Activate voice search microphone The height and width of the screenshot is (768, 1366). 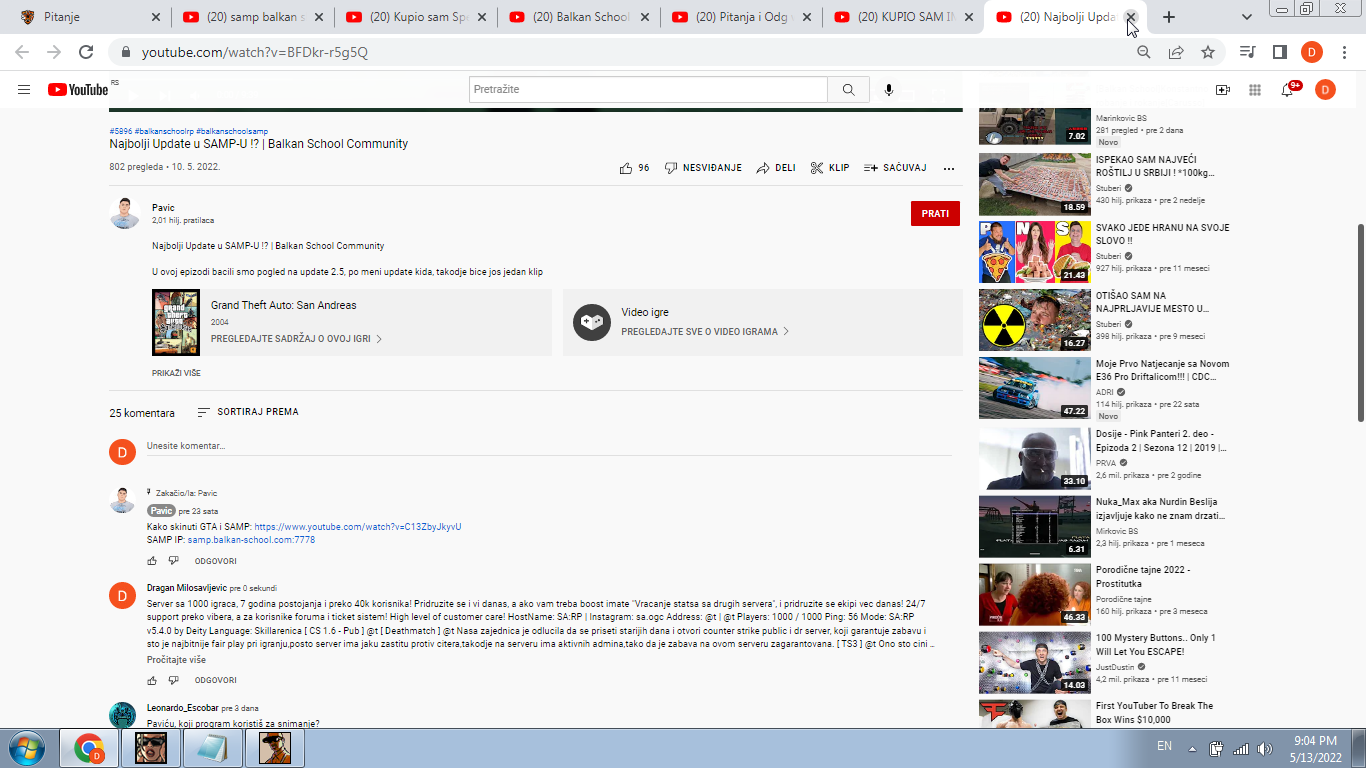[x=888, y=90]
